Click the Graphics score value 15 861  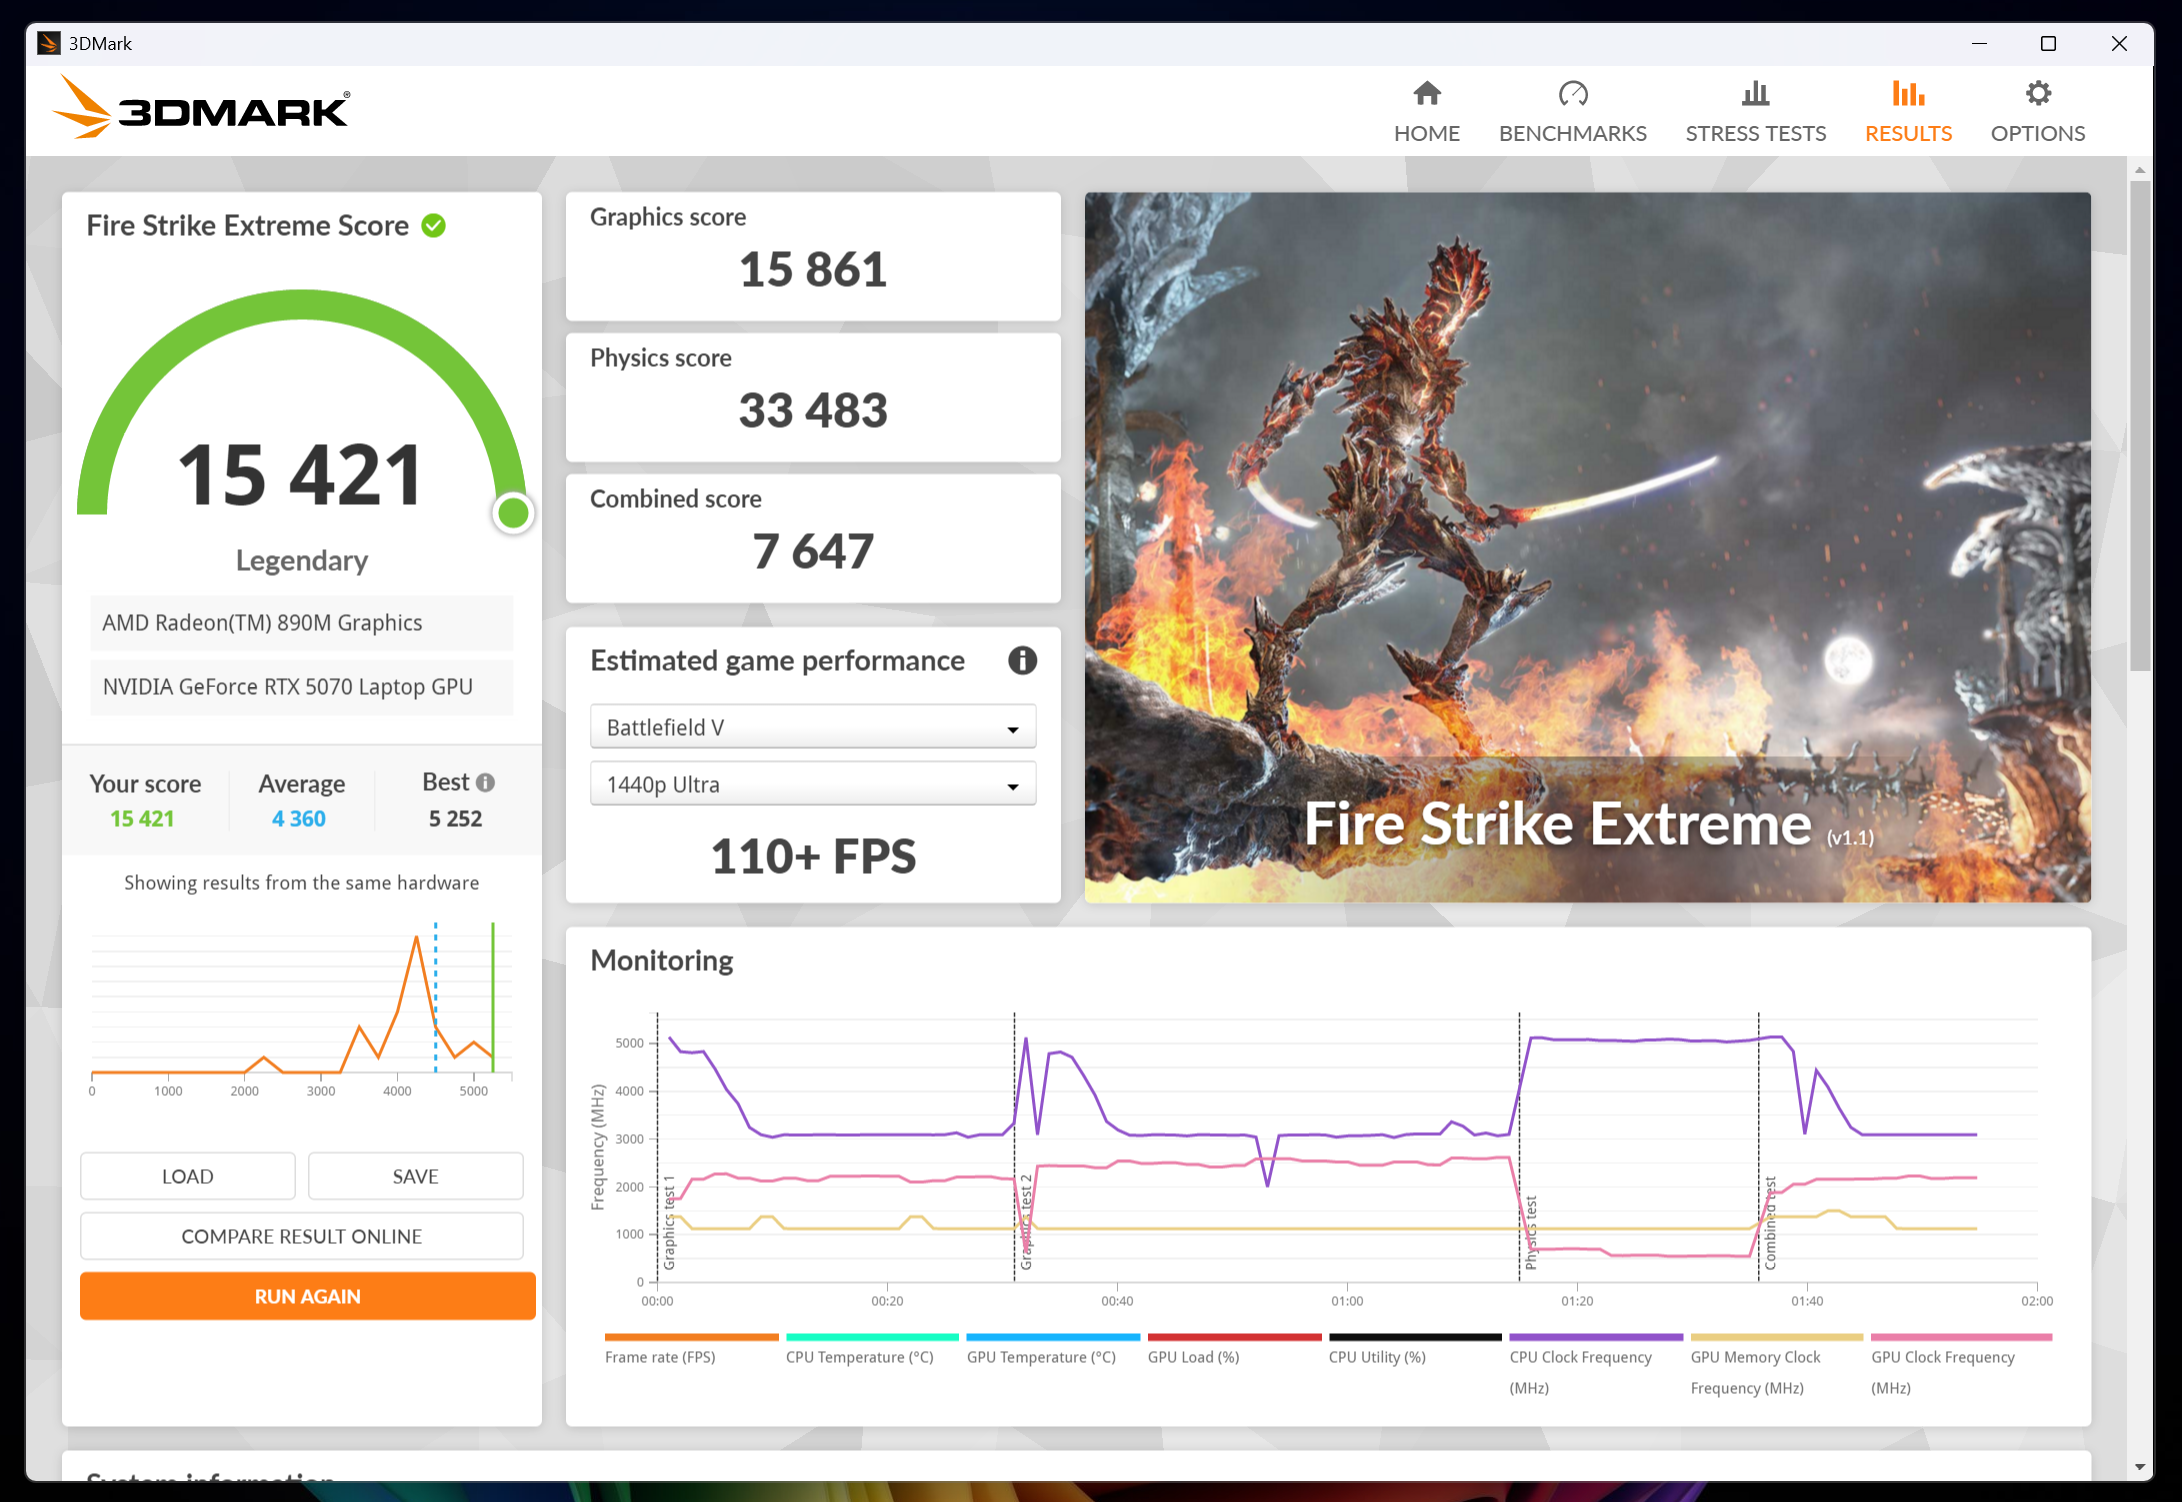coord(813,270)
